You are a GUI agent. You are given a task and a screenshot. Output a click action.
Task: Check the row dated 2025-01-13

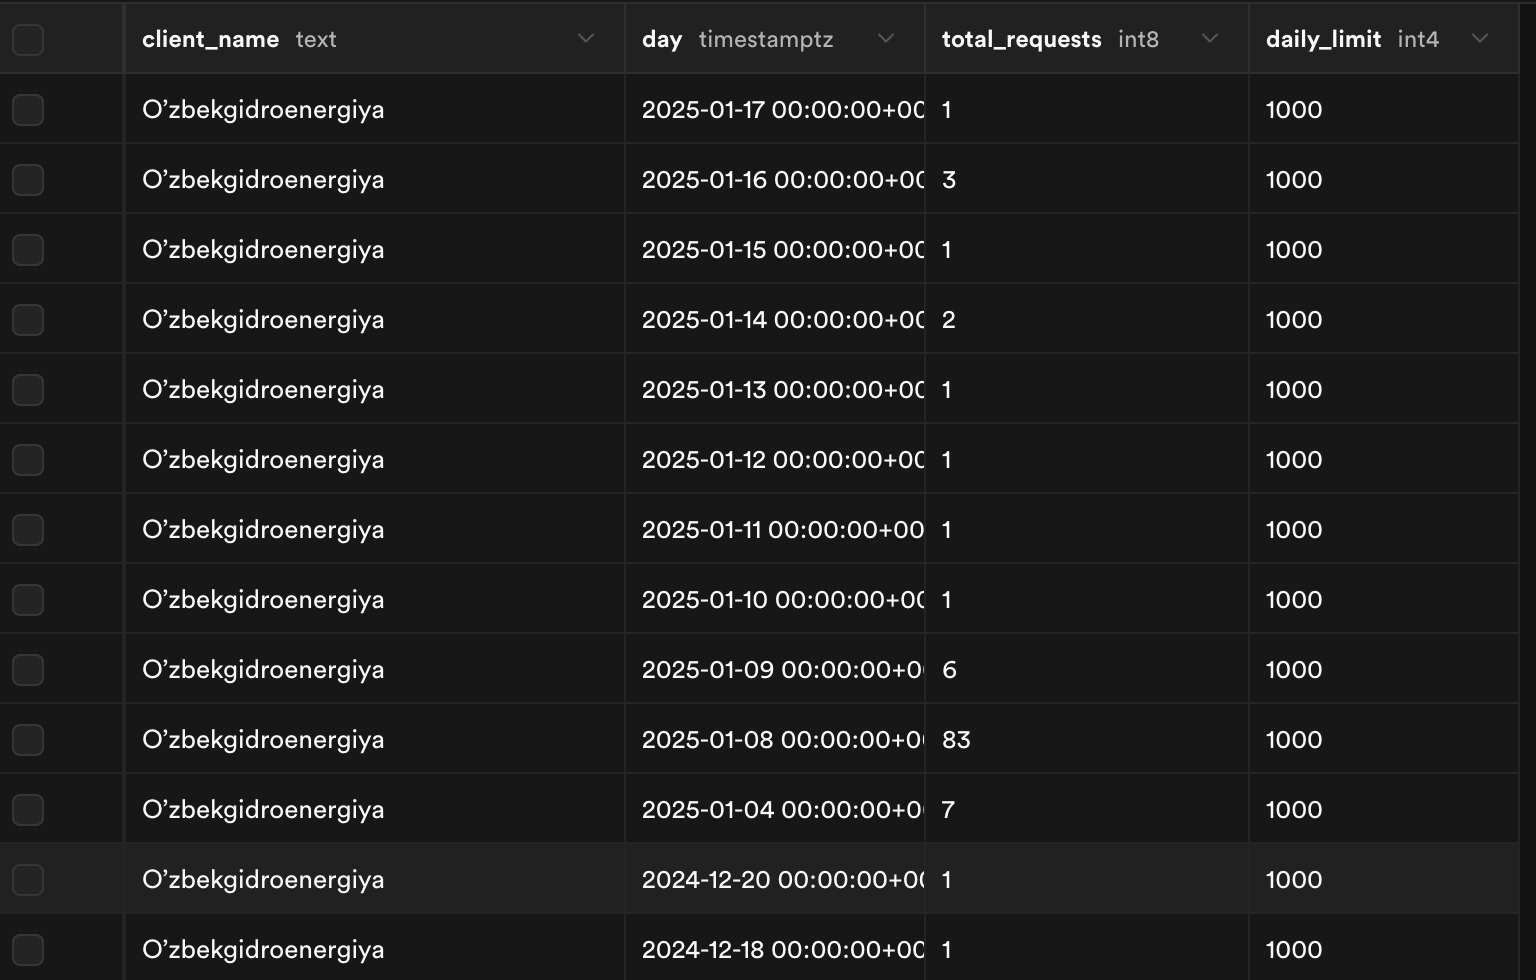[x=27, y=390]
